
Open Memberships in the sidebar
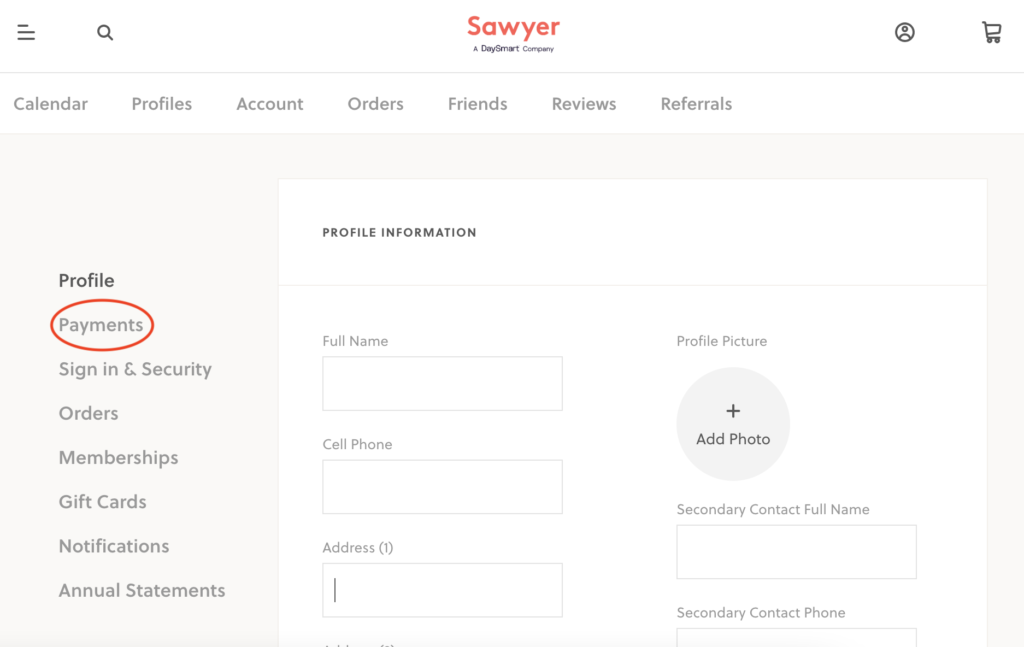point(118,458)
